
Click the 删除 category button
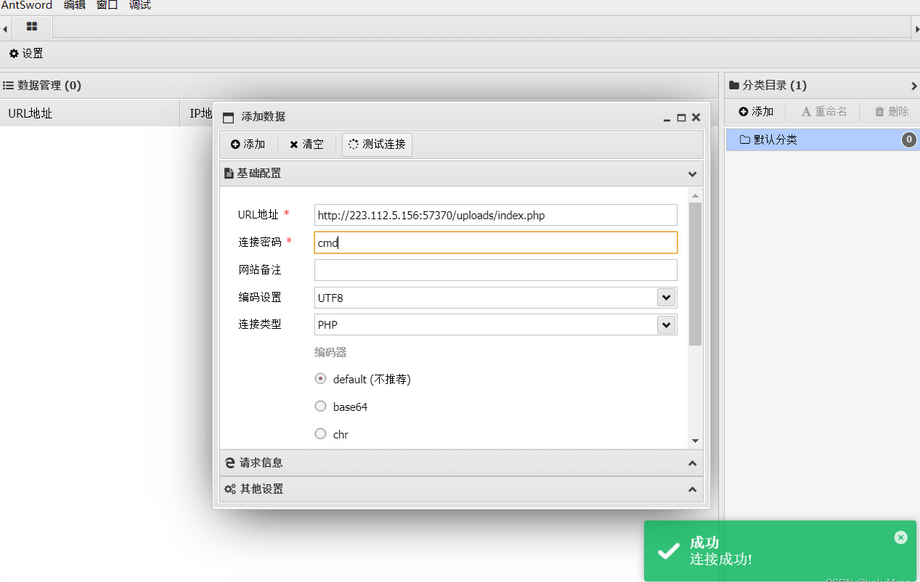click(892, 111)
